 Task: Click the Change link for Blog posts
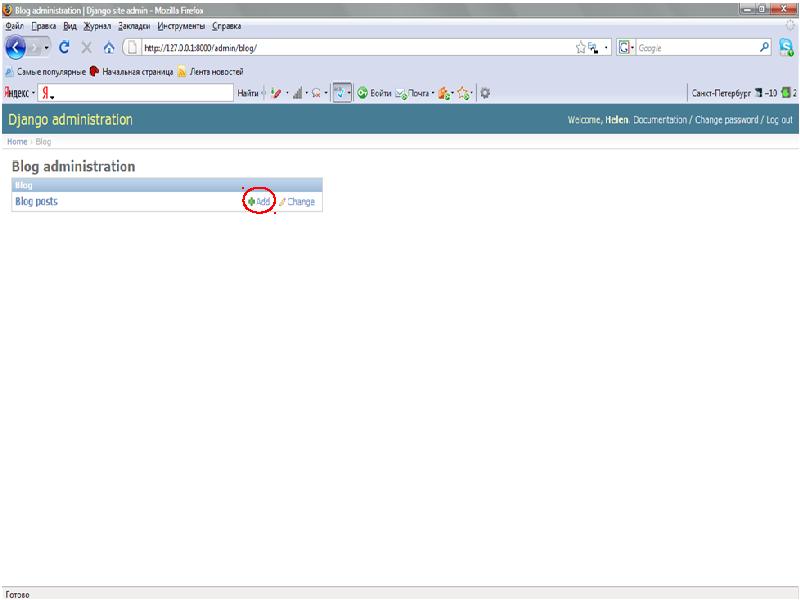[300, 201]
